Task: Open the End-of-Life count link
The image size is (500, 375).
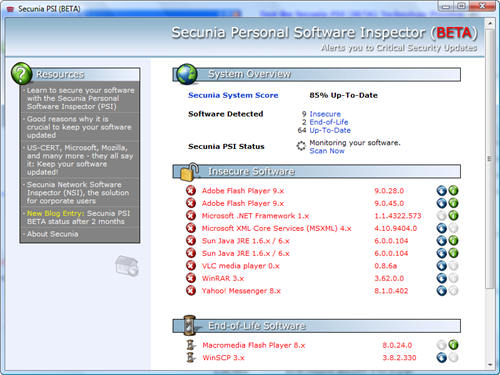Action: [x=329, y=122]
